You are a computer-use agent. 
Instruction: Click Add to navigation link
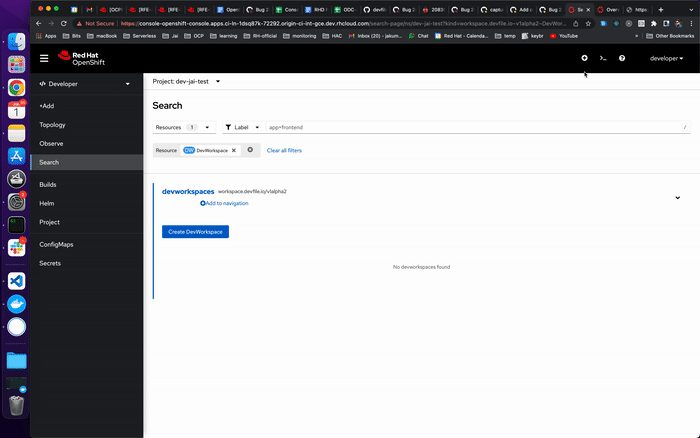(x=224, y=203)
